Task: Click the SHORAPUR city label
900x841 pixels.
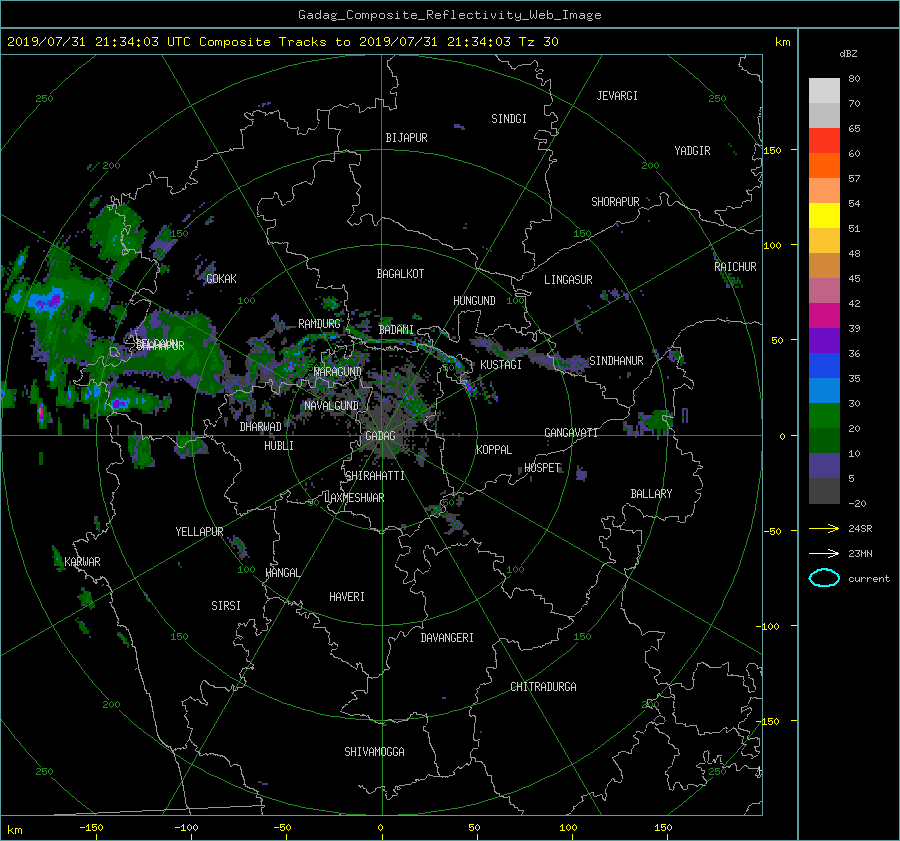Action: (615, 202)
